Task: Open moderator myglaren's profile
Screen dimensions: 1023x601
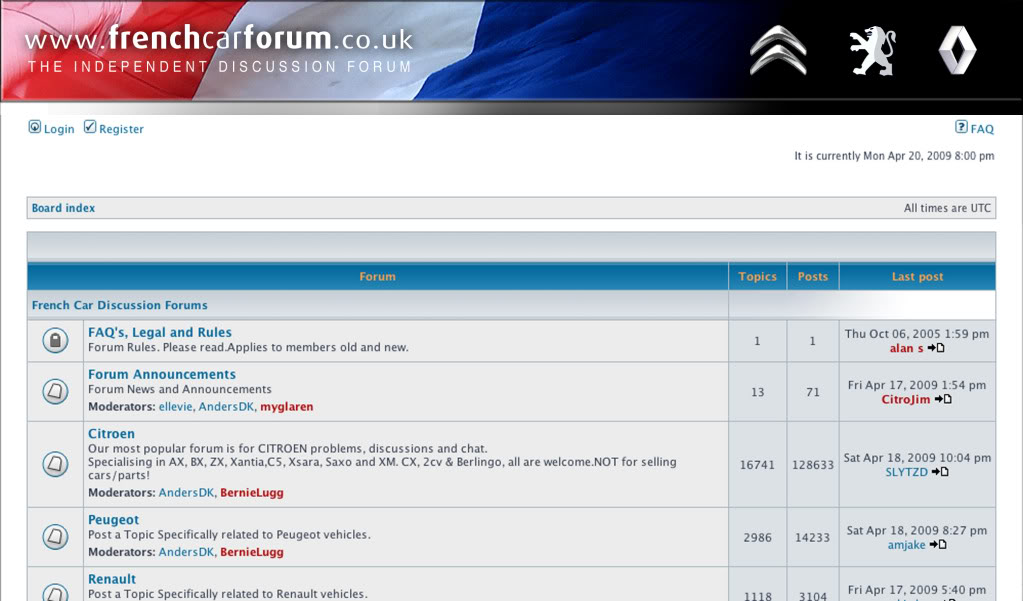Action: (x=287, y=407)
